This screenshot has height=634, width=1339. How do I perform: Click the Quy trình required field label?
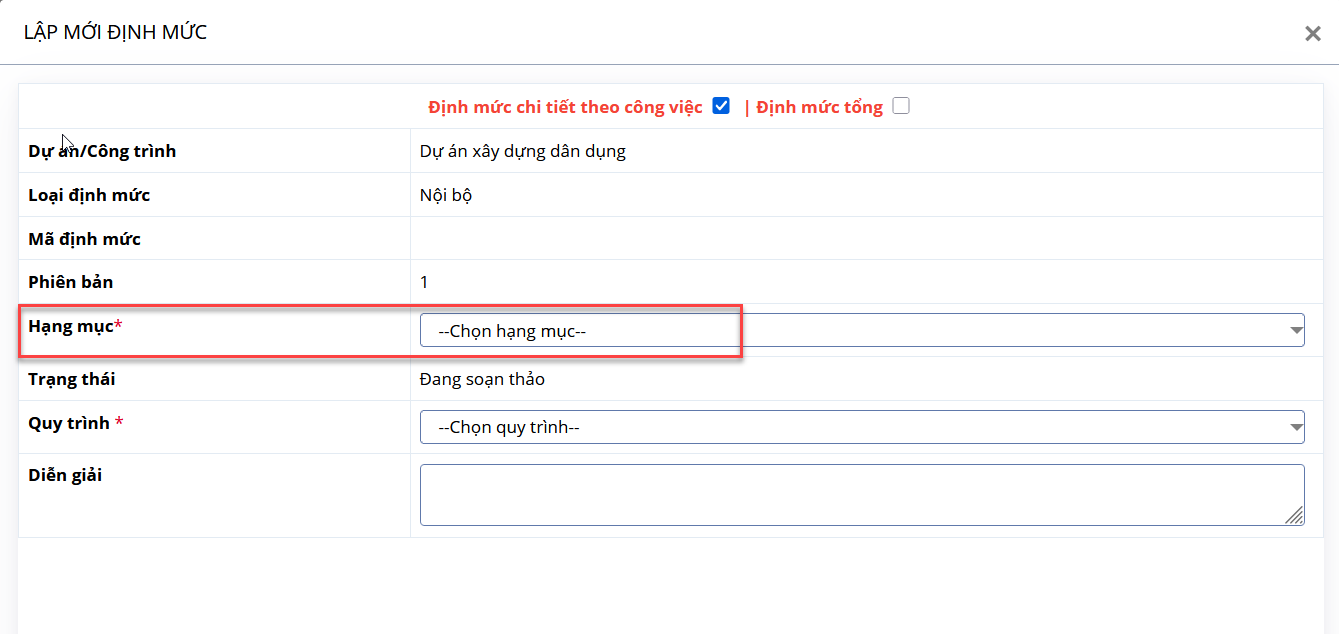pyautogui.click(x=76, y=423)
